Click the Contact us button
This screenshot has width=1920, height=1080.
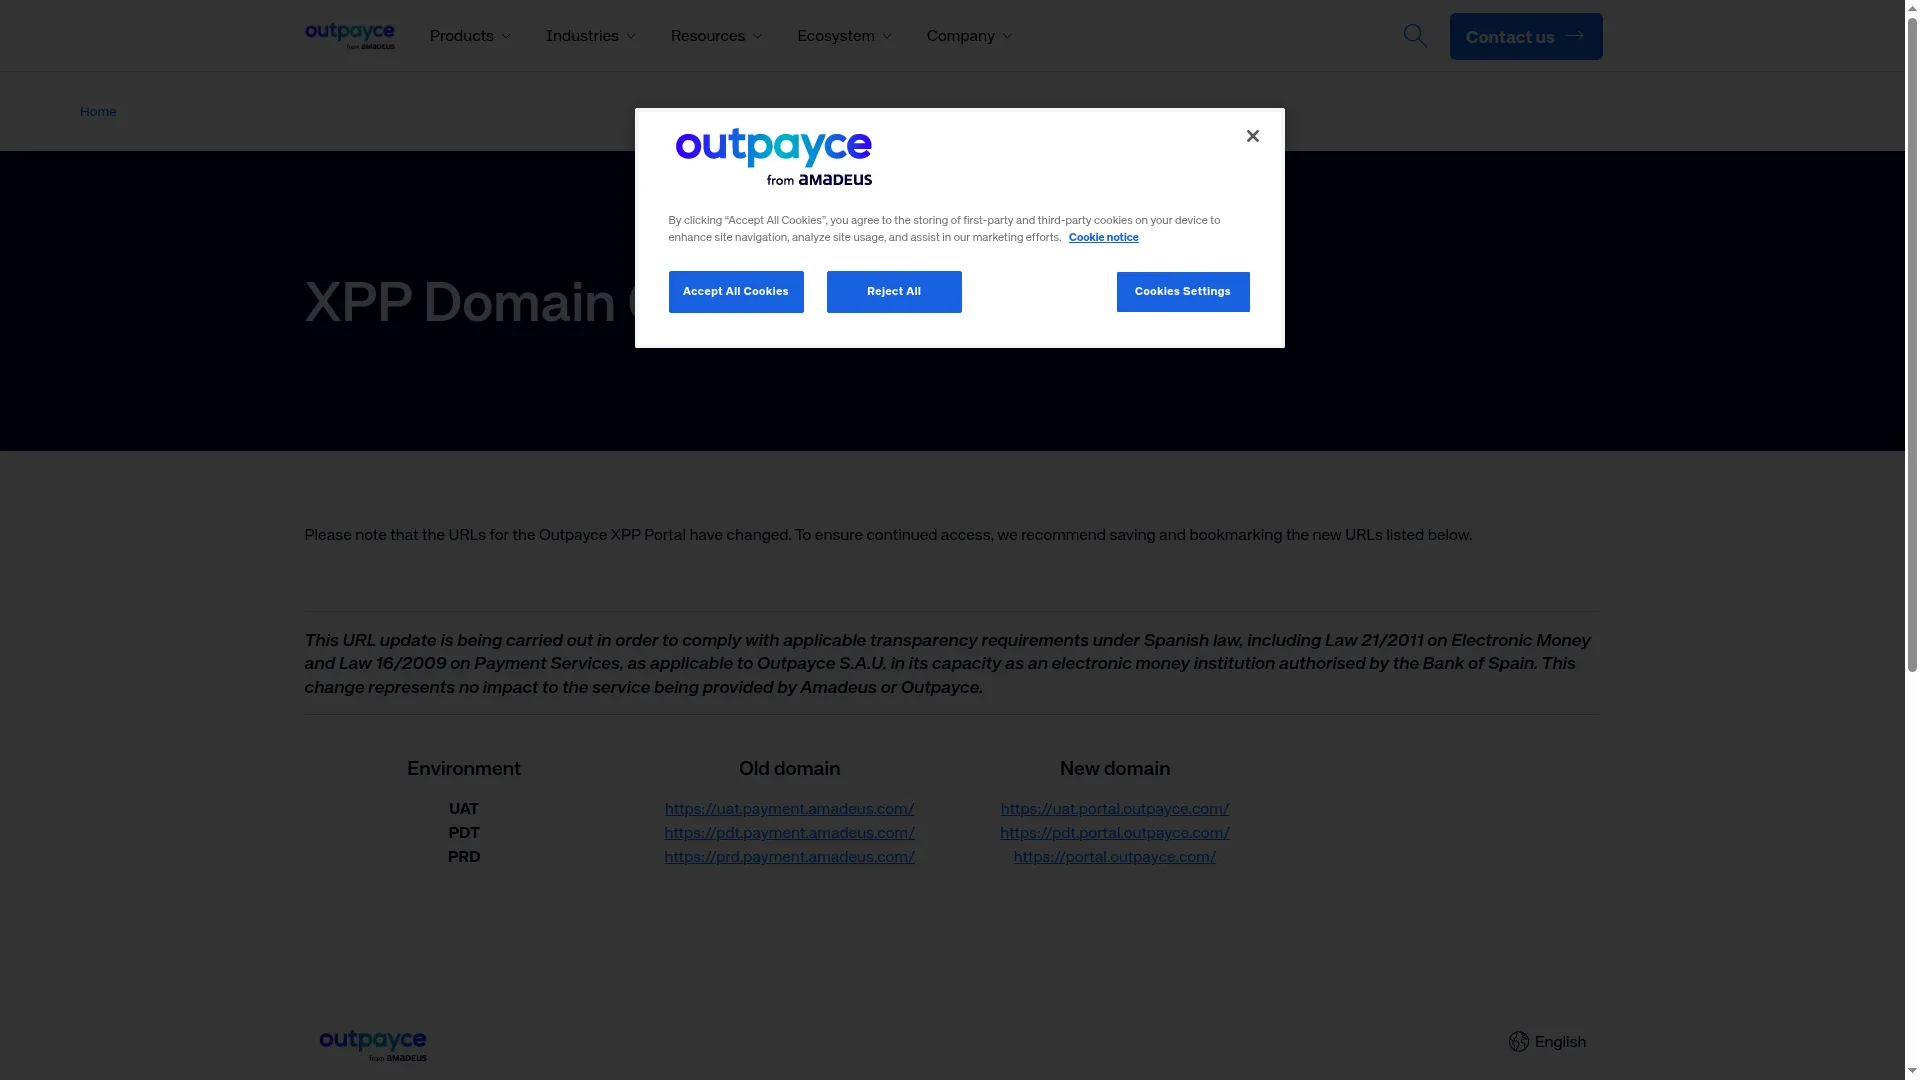tap(1526, 36)
